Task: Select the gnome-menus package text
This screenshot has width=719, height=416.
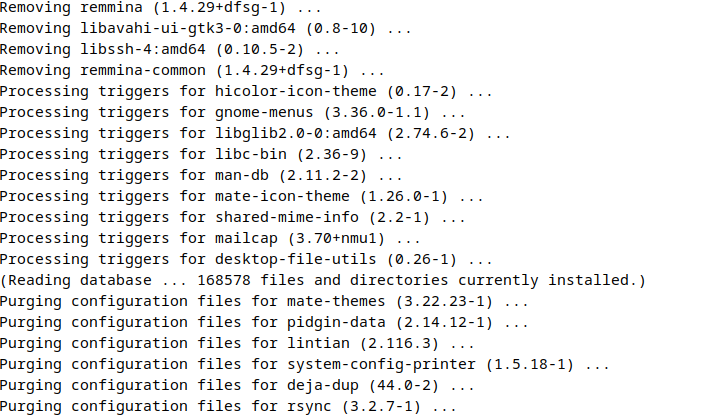Action: pyautogui.click(x=264, y=113)
